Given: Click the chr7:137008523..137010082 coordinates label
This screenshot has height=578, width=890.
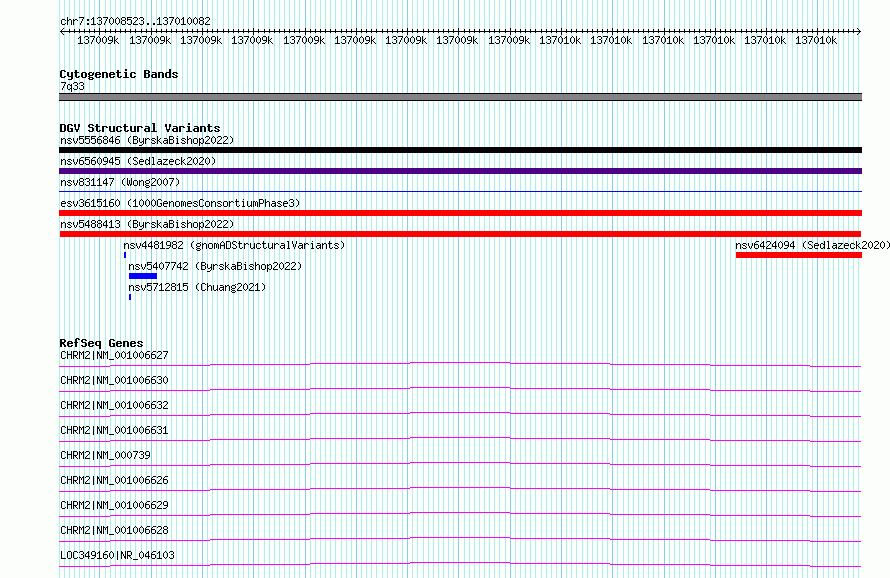Looking at the screenshot, I should tap(135, 21).
